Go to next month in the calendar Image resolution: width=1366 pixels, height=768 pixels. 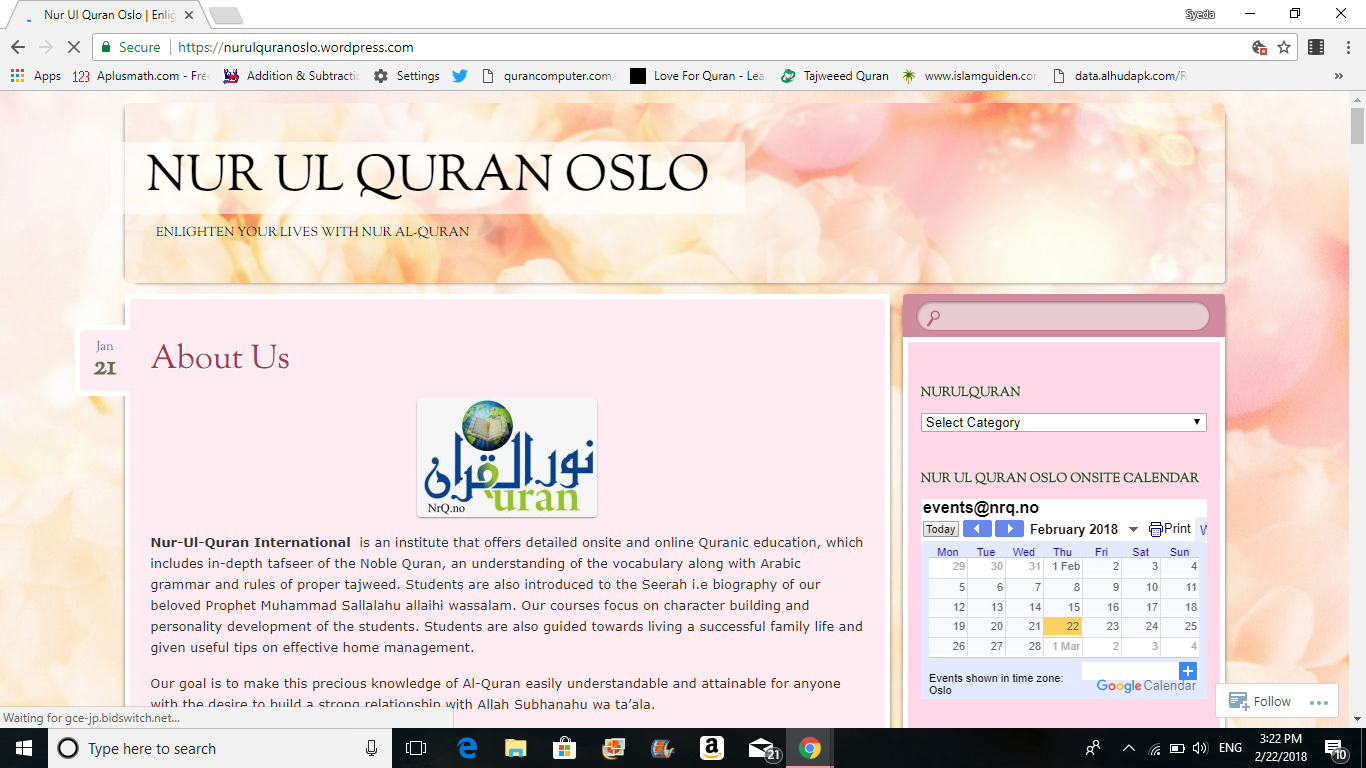click(1009, 529)
